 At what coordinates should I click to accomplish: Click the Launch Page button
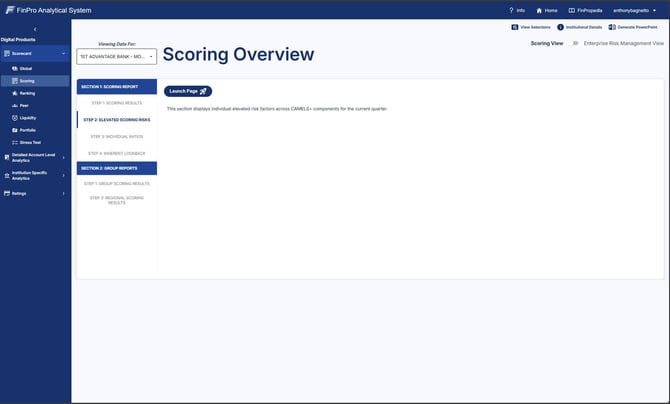click(x=188, y=91)
